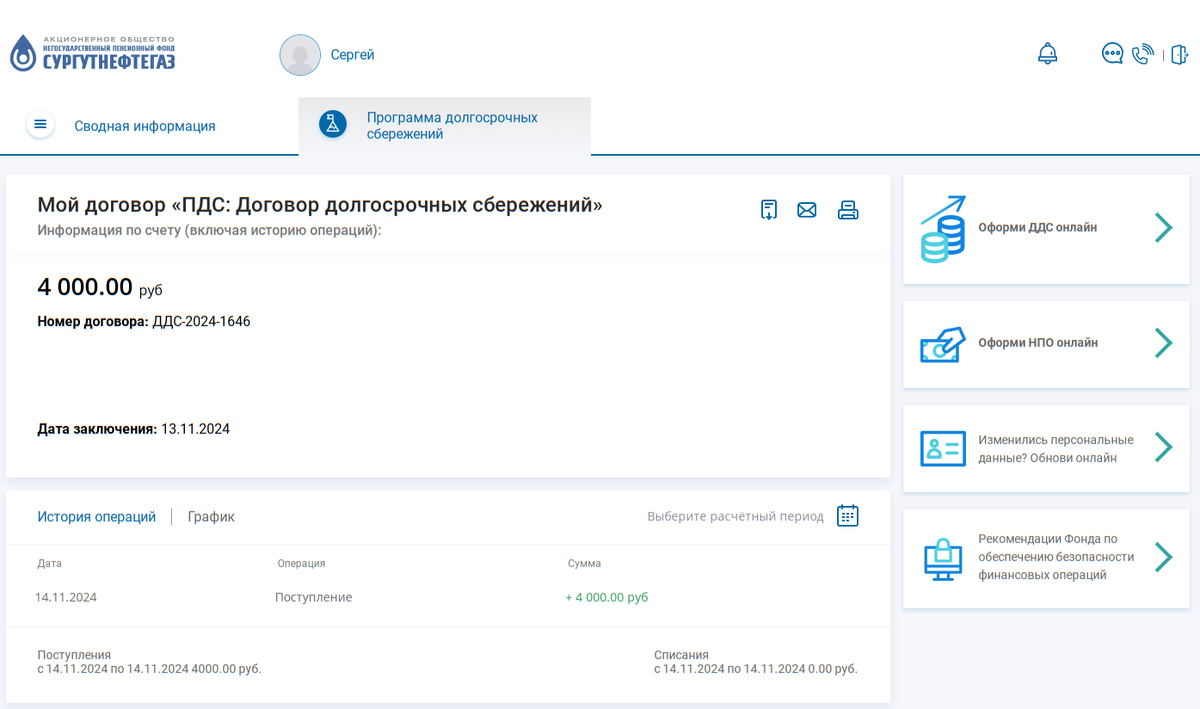
Task: Click the Сергей profile avatar
Action: pyautogui.click(x=299, y=54)
